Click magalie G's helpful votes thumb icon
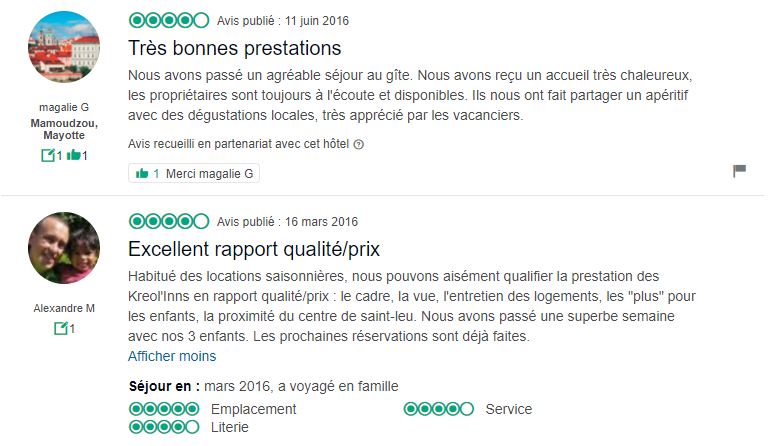768x446 pixels. click(x=73, y=155)
